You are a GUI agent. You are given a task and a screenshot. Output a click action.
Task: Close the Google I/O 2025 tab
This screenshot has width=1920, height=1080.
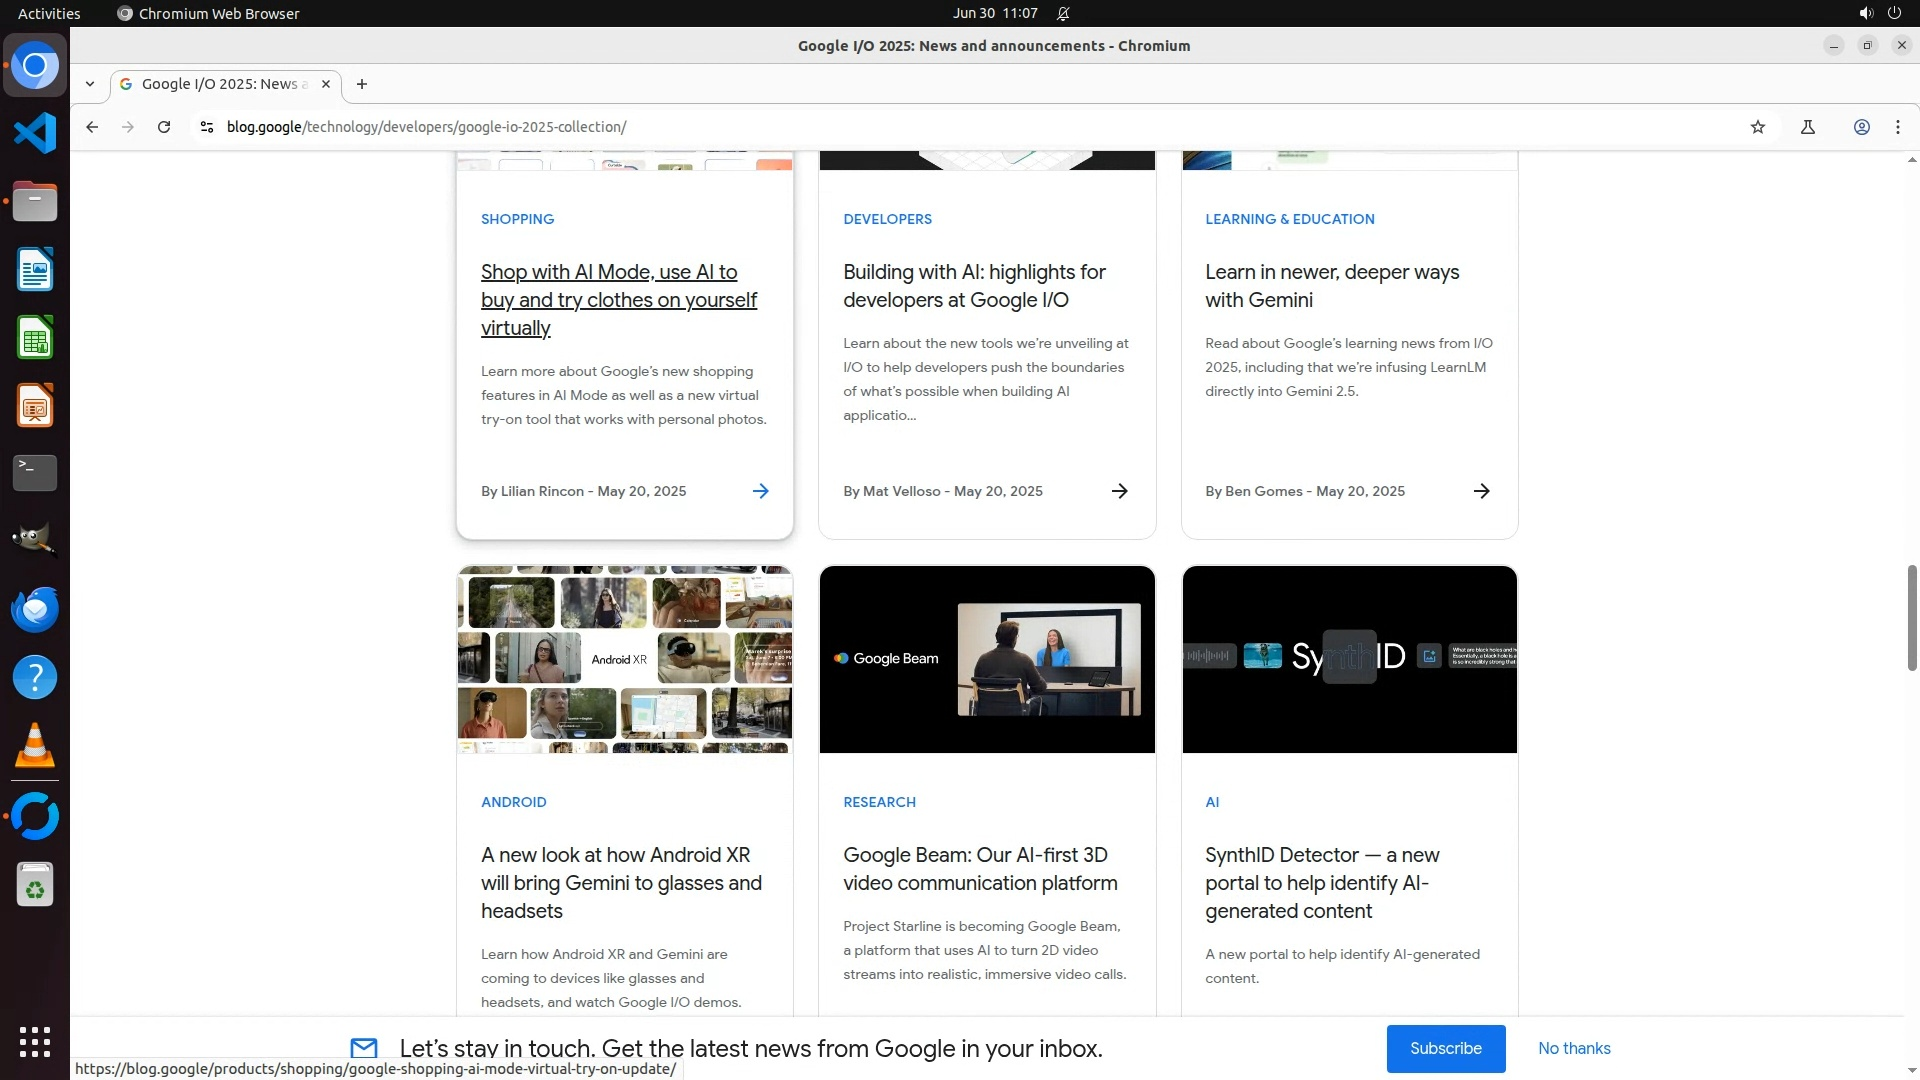[326, 84]
